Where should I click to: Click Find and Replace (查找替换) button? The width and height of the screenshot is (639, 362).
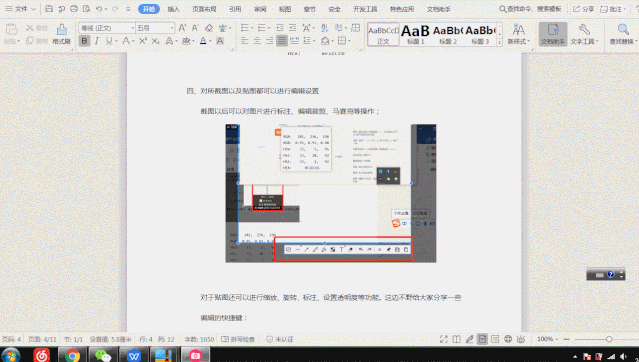point(622,34)
